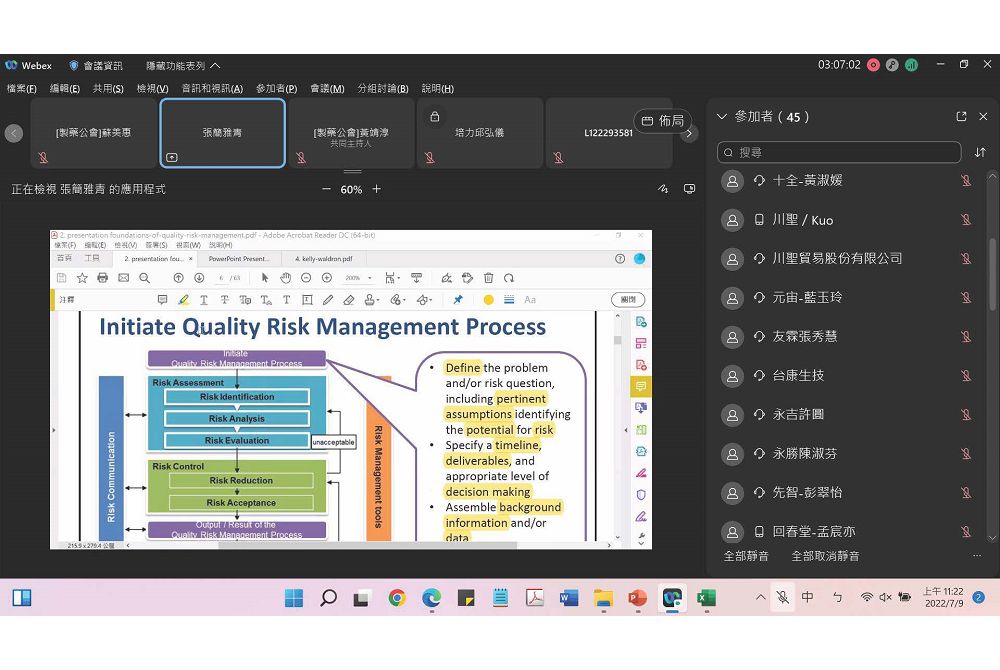The image size is (1000, 670).
Task: Click the participant 搜尋 search field
Action: pyautogui.click(x=839, y=152)
